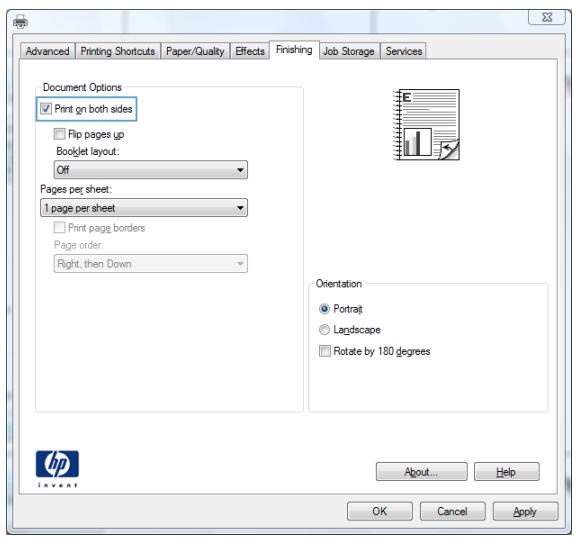Cancel the print settings dialog
The height and width of the screenshot is (539, 576).
[x=452, y=511]
